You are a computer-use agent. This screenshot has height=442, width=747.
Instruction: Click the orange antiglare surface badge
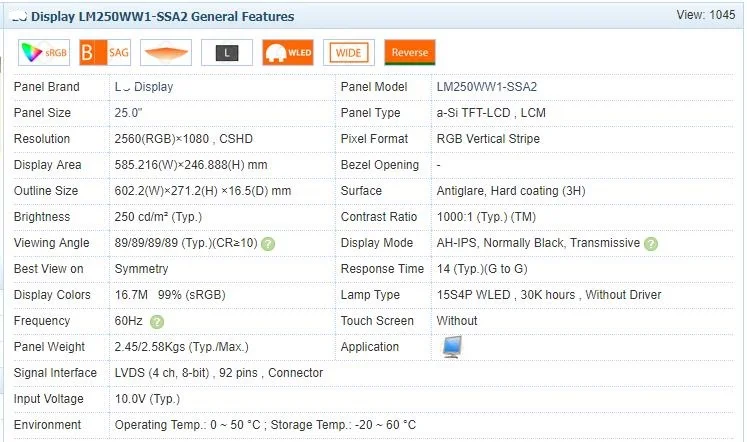pyautogui.click(x=165, y=52)
